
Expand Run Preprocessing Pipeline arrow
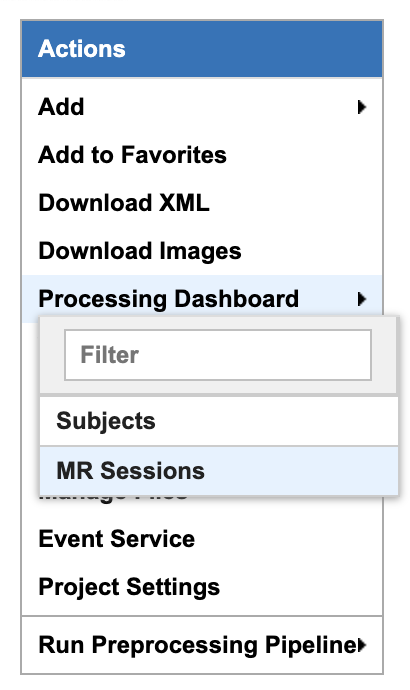pos(362,645)
